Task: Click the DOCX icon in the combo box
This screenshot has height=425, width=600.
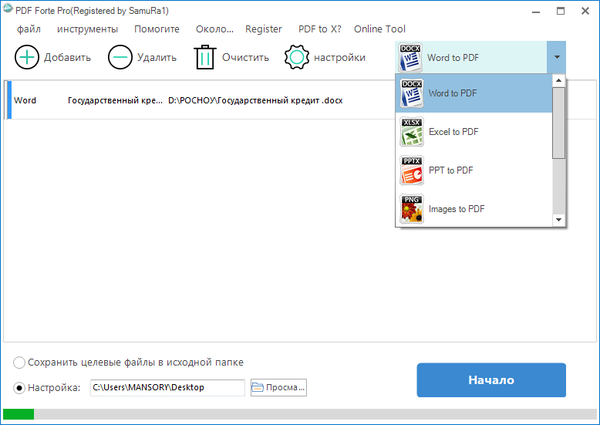Action: point(410,57)
